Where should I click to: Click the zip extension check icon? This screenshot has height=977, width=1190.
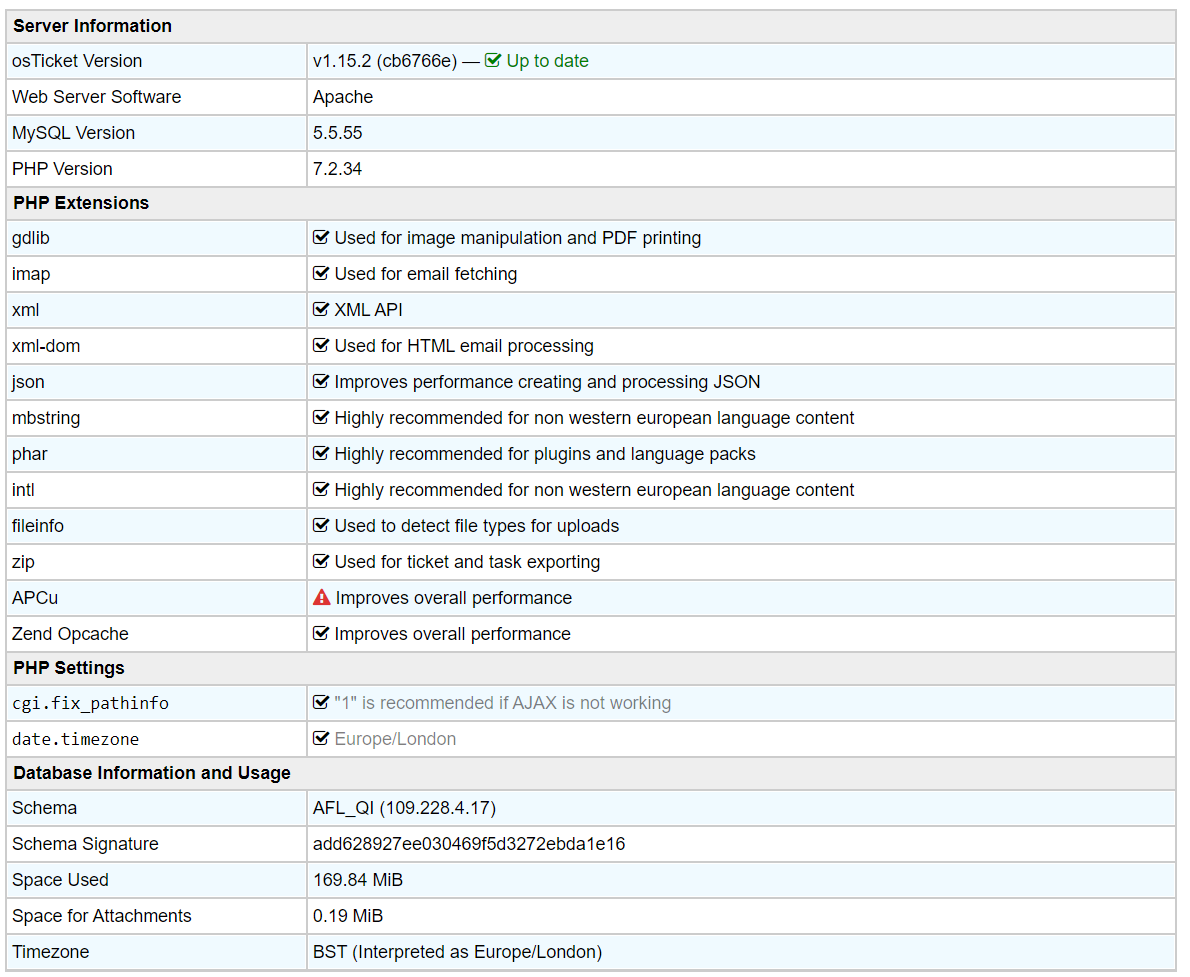[x=321, y=561]
